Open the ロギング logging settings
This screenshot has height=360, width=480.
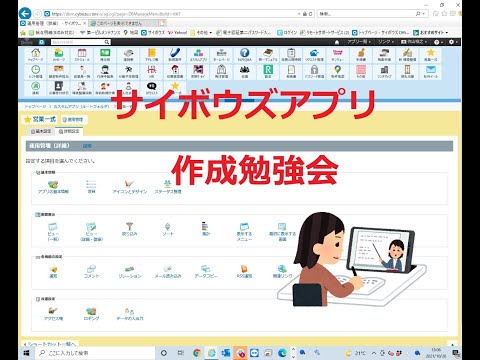pyautogui.click(x=91, y=314)
